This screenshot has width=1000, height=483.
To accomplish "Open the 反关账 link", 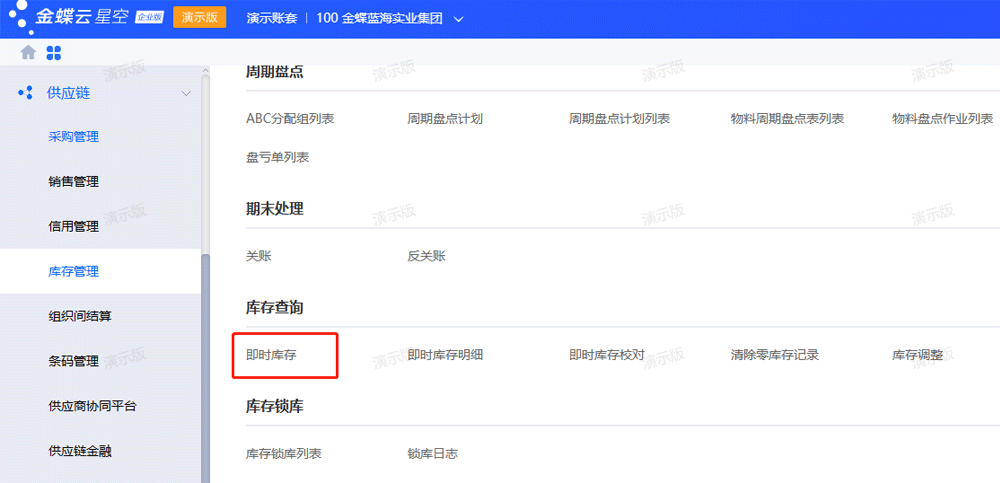I will click(x=426, y=256).
